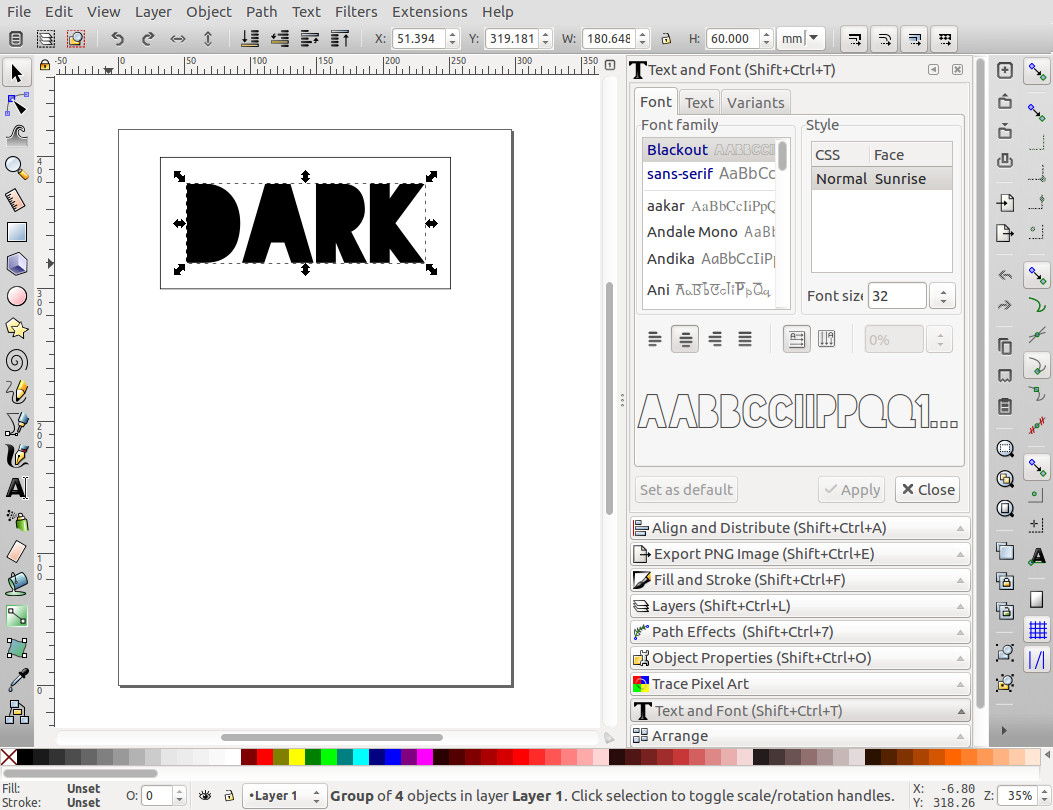This screenshot has width=1053, height=810.
Task: Expand Object Properties panel
Action: (800, 658)
